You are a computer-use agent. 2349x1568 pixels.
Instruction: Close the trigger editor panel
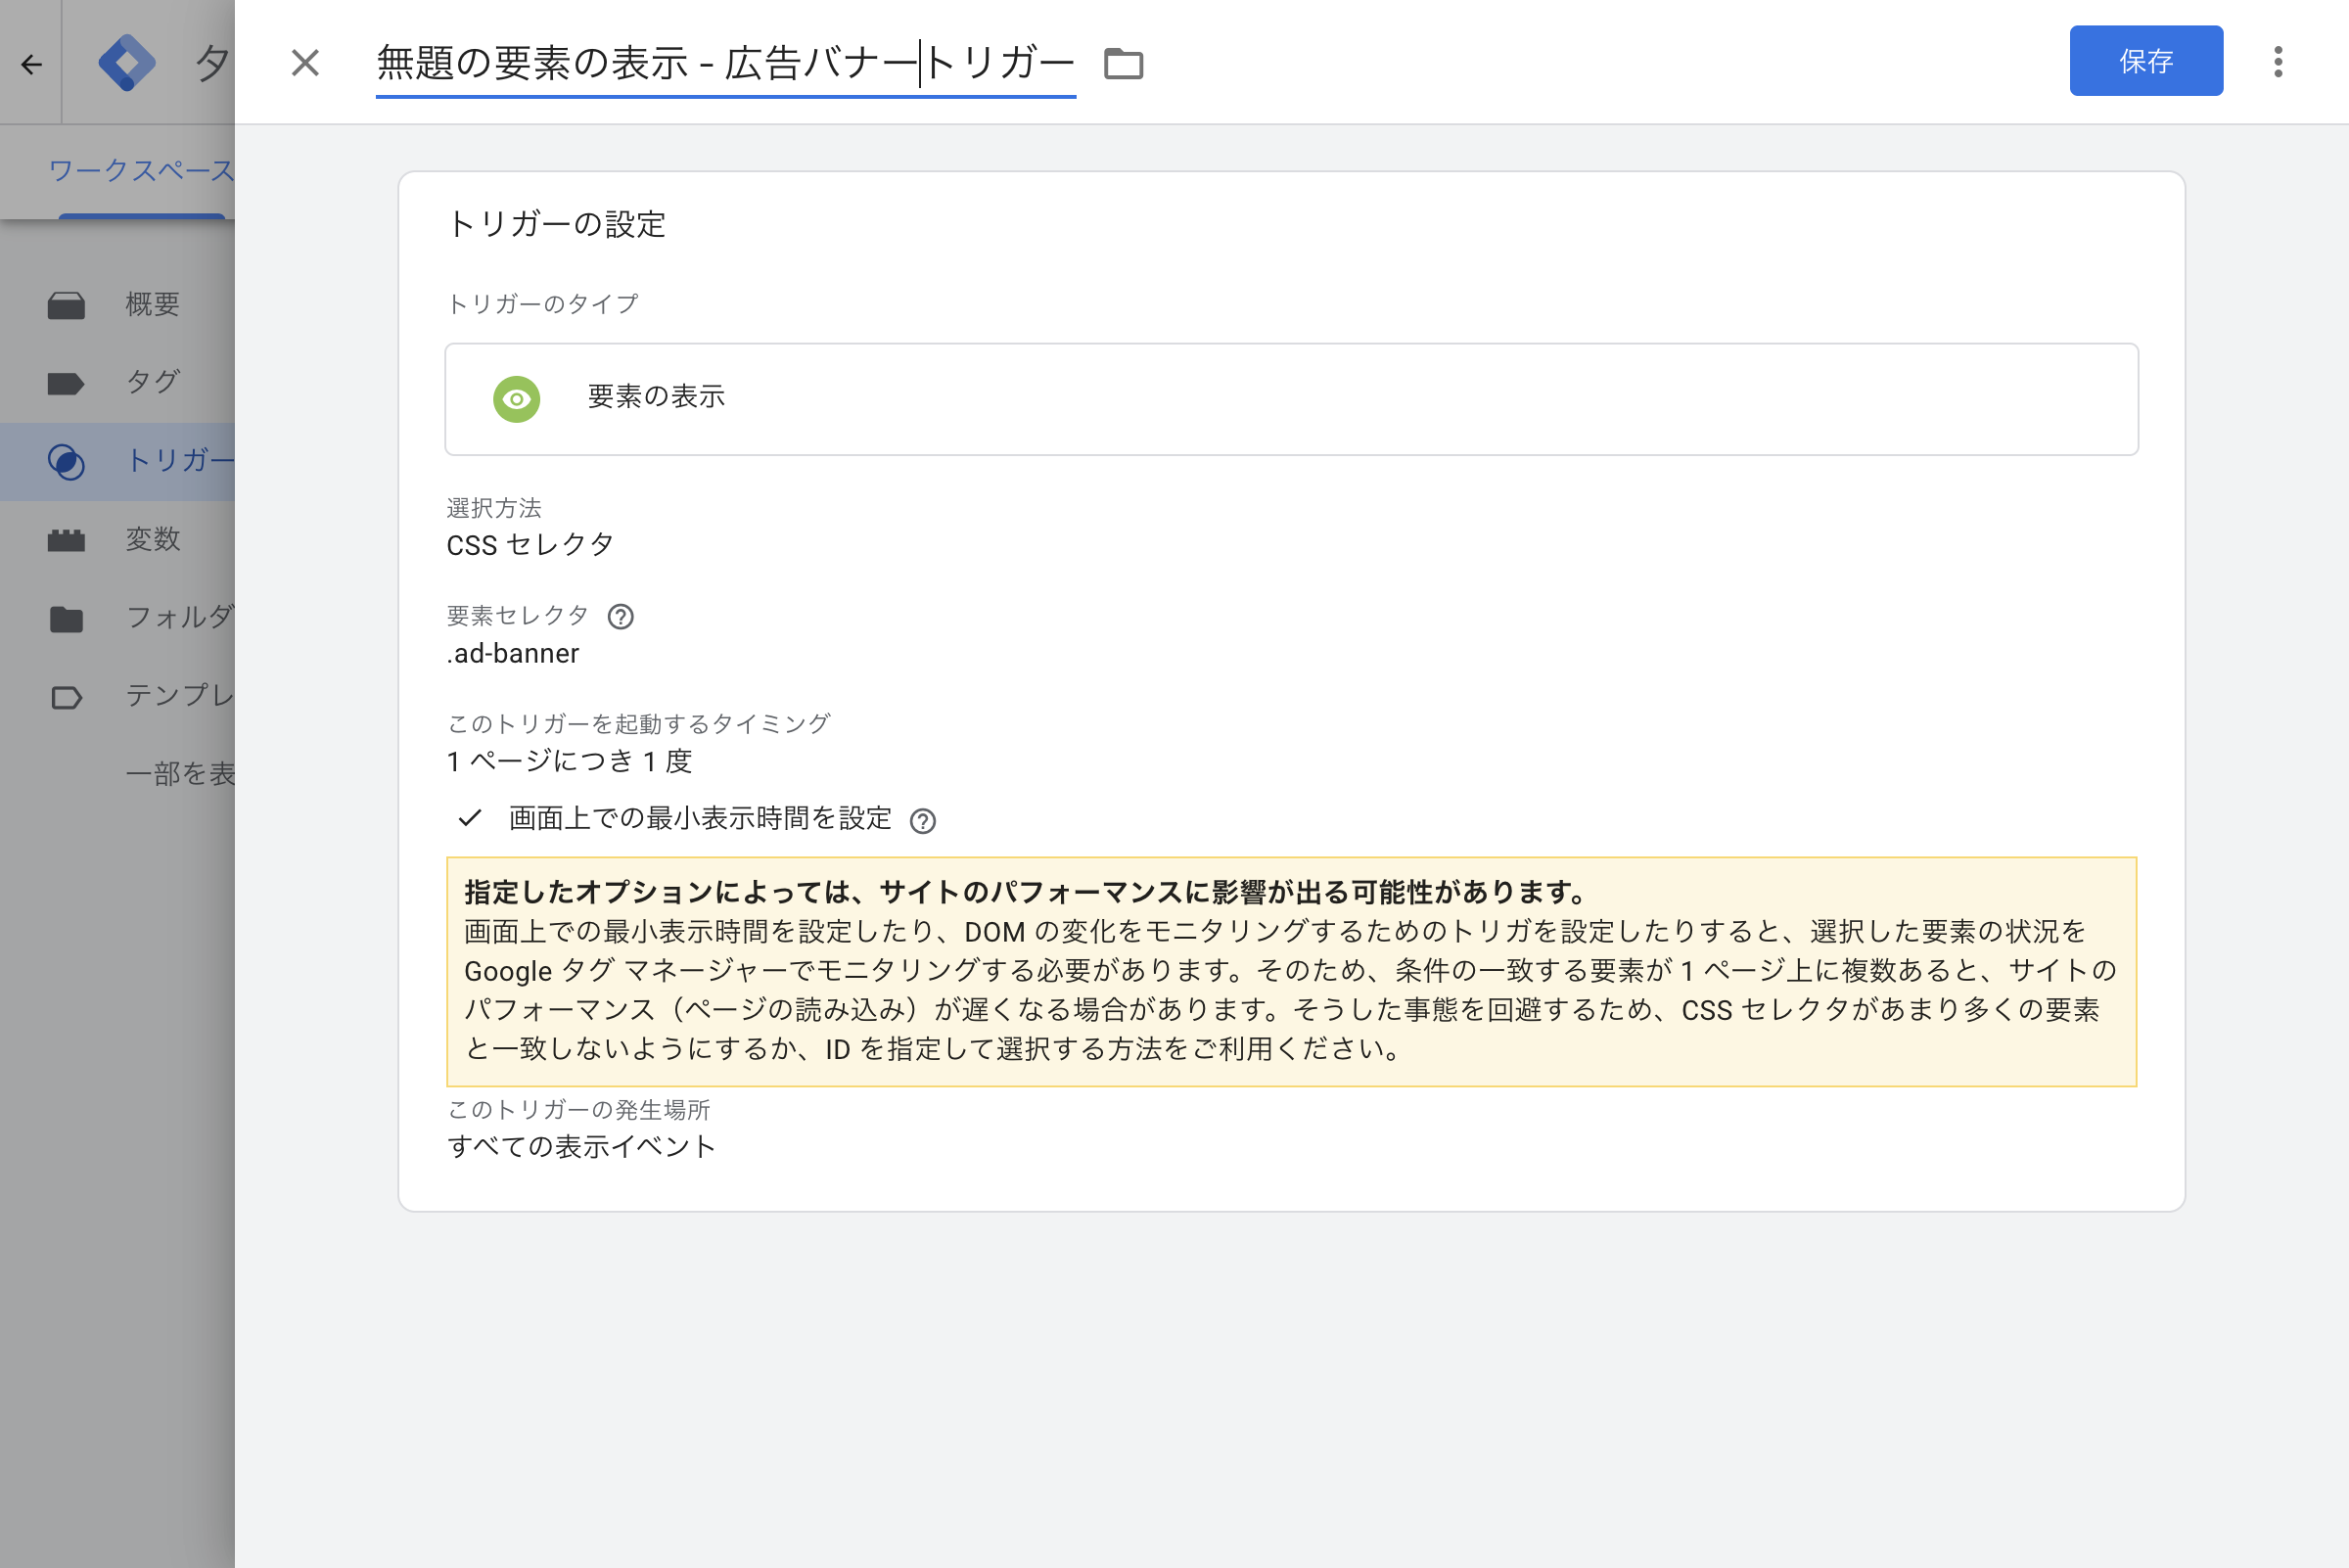tap(305, 63)
